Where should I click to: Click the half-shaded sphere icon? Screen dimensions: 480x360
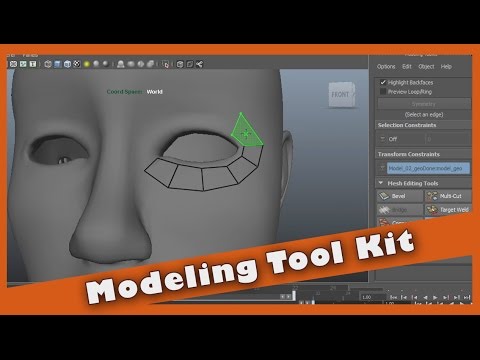click(141, 64)
